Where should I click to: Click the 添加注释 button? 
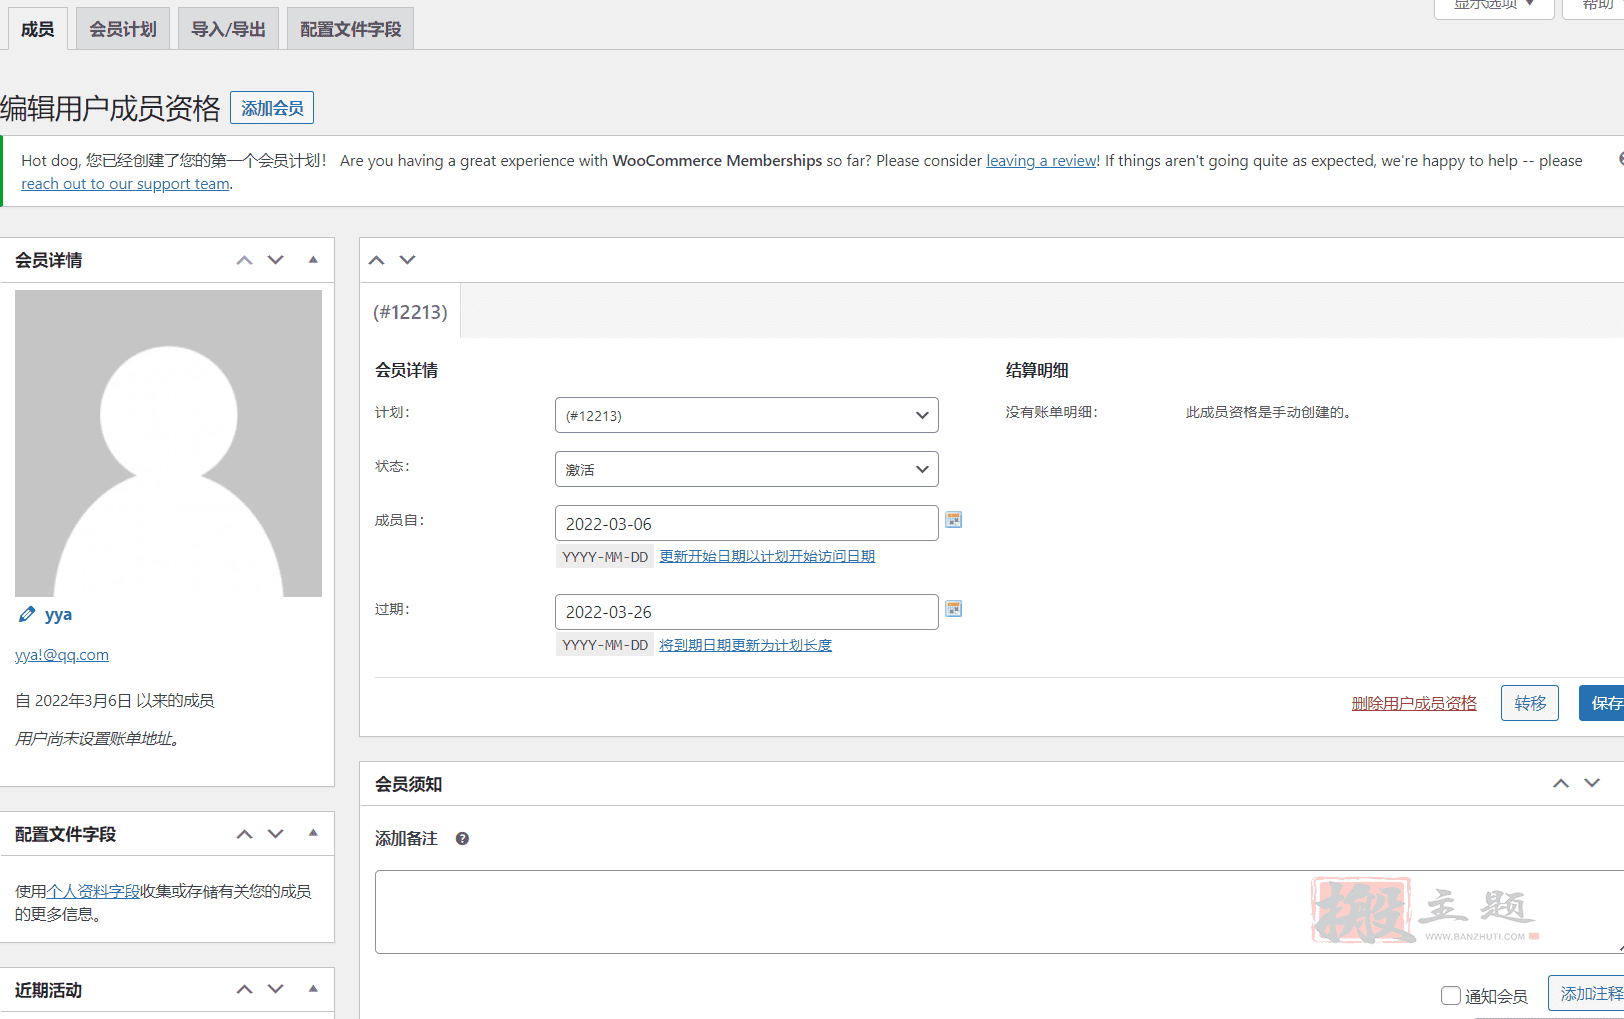pos(1588,993)
